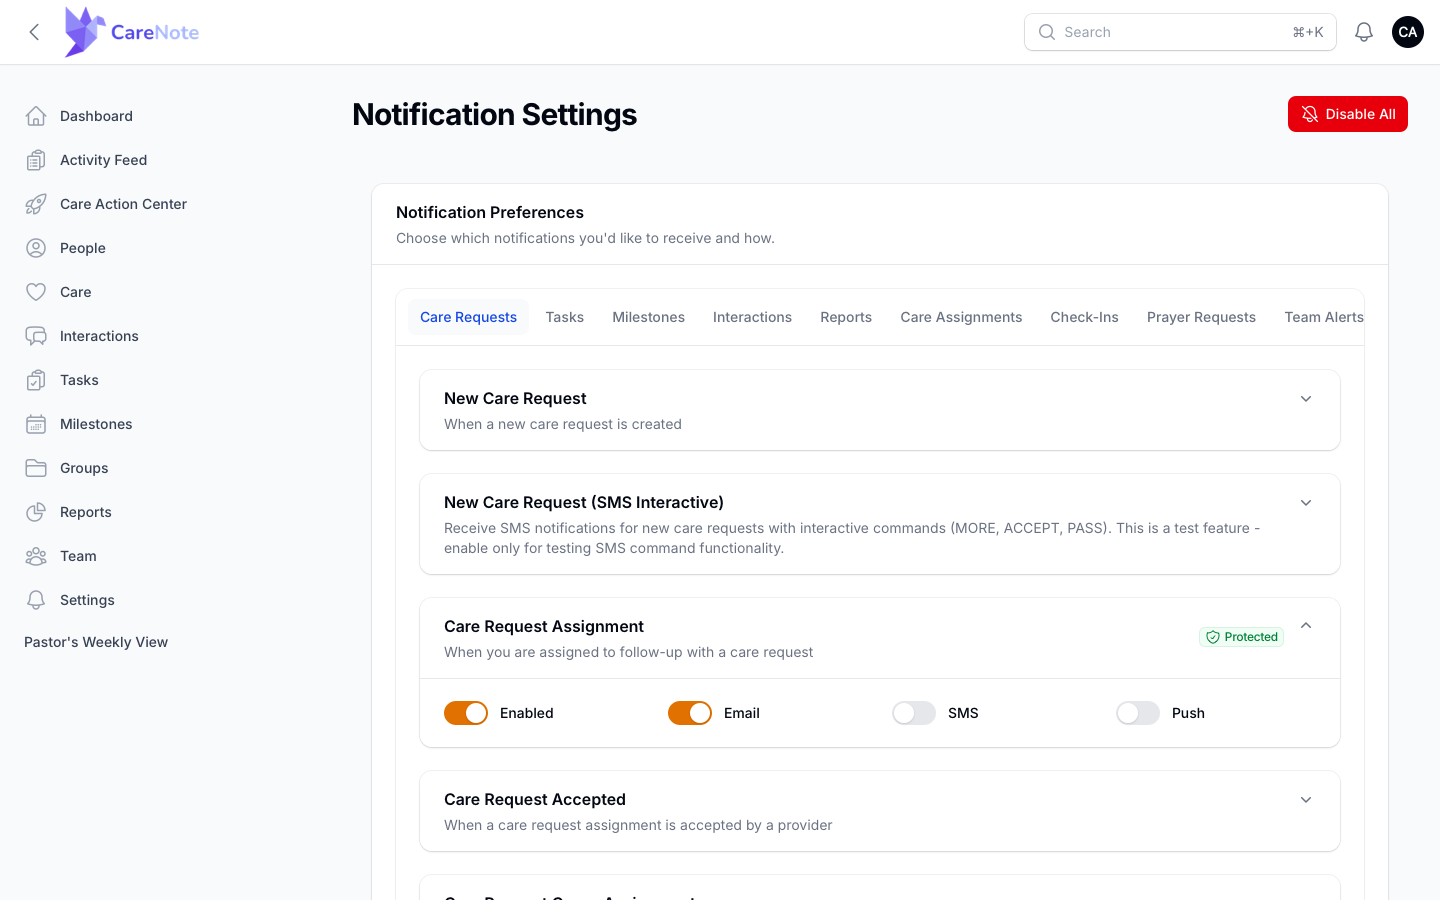Click the Dashboard house icon
The height and width of the screenshot is (900, 1440).
pyautogui.click(x=36, y=116)
